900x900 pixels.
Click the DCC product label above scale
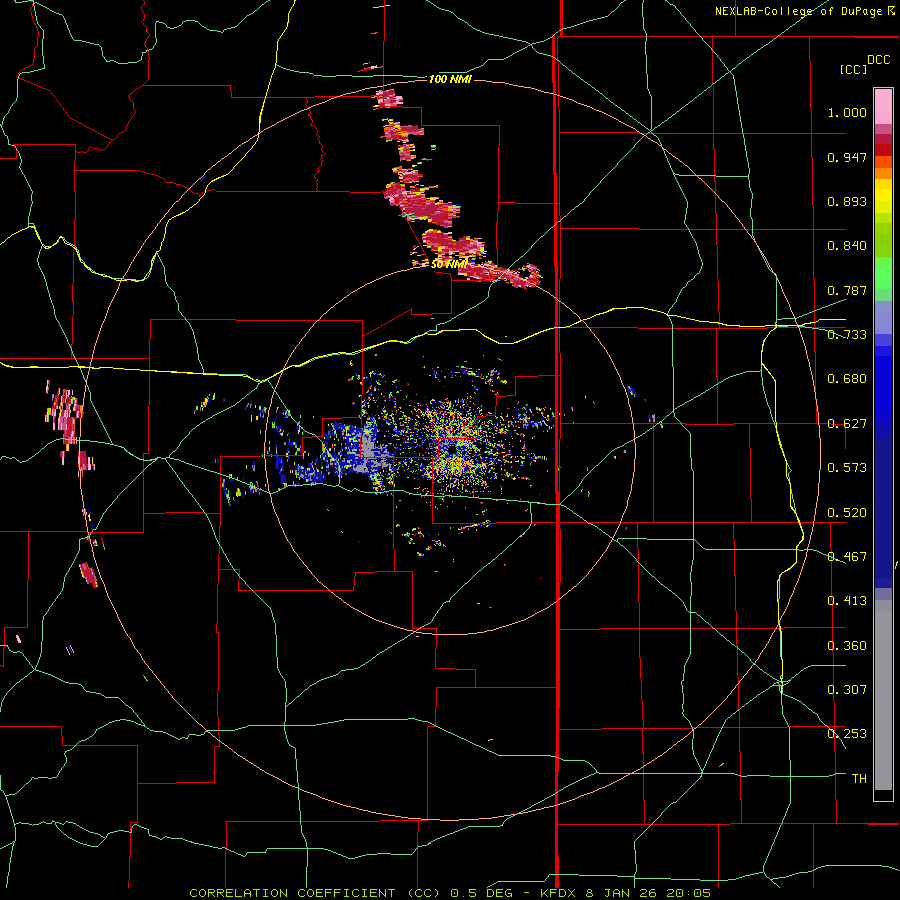pyautogui.click(x=879, y=60)
